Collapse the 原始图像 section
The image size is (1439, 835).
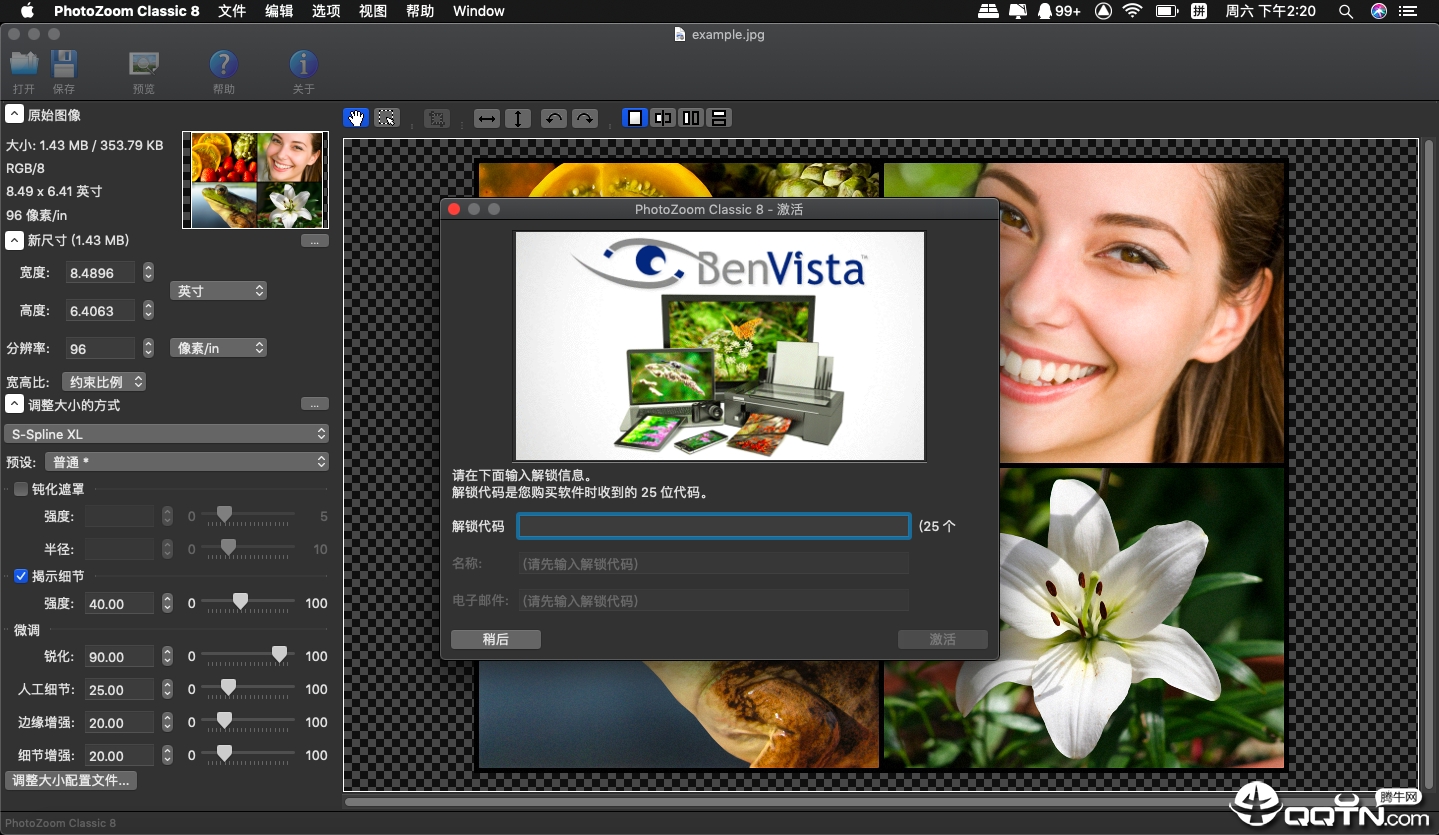(15, 115)
